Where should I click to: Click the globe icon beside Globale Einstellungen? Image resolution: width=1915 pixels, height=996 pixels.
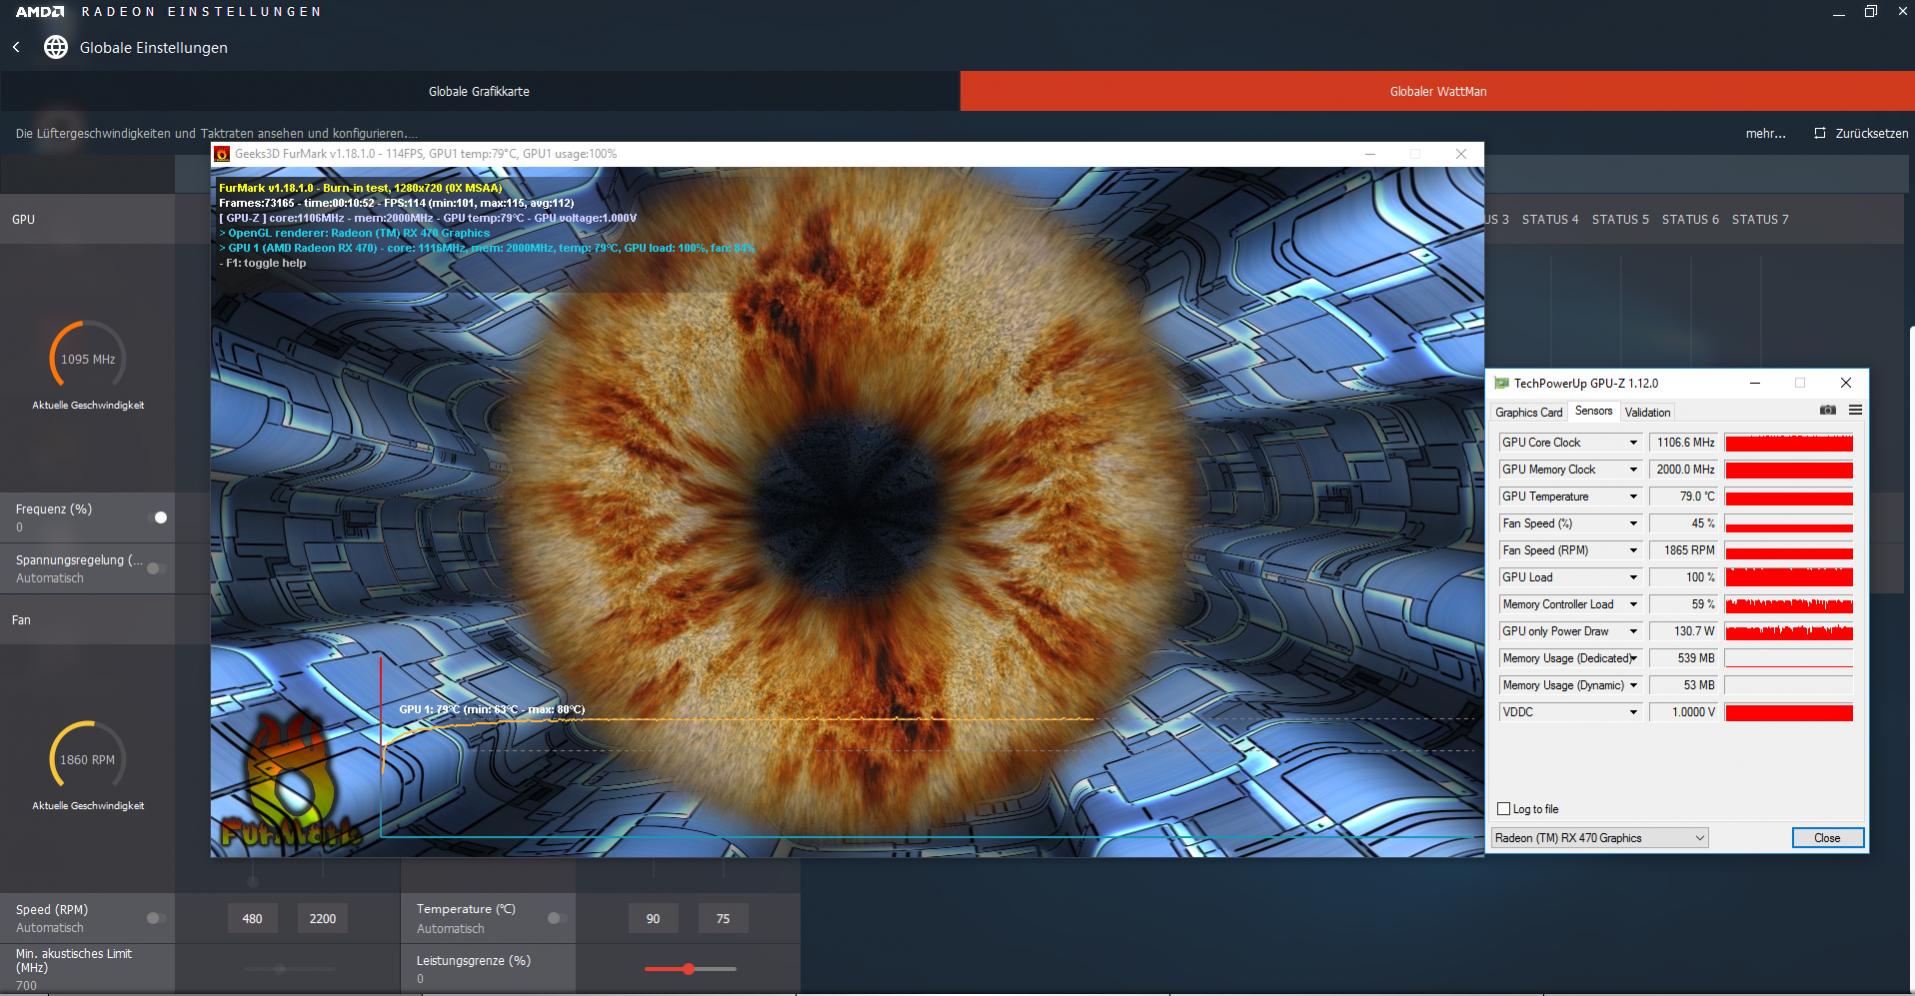tap(56, 47)
